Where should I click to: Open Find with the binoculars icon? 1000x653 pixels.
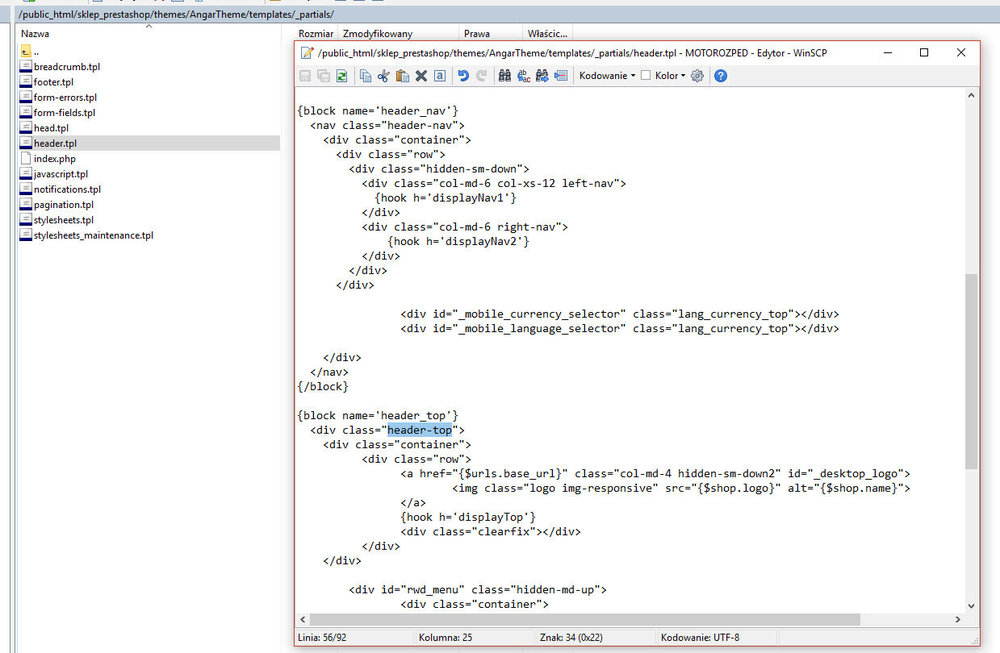tap(505, 76)
